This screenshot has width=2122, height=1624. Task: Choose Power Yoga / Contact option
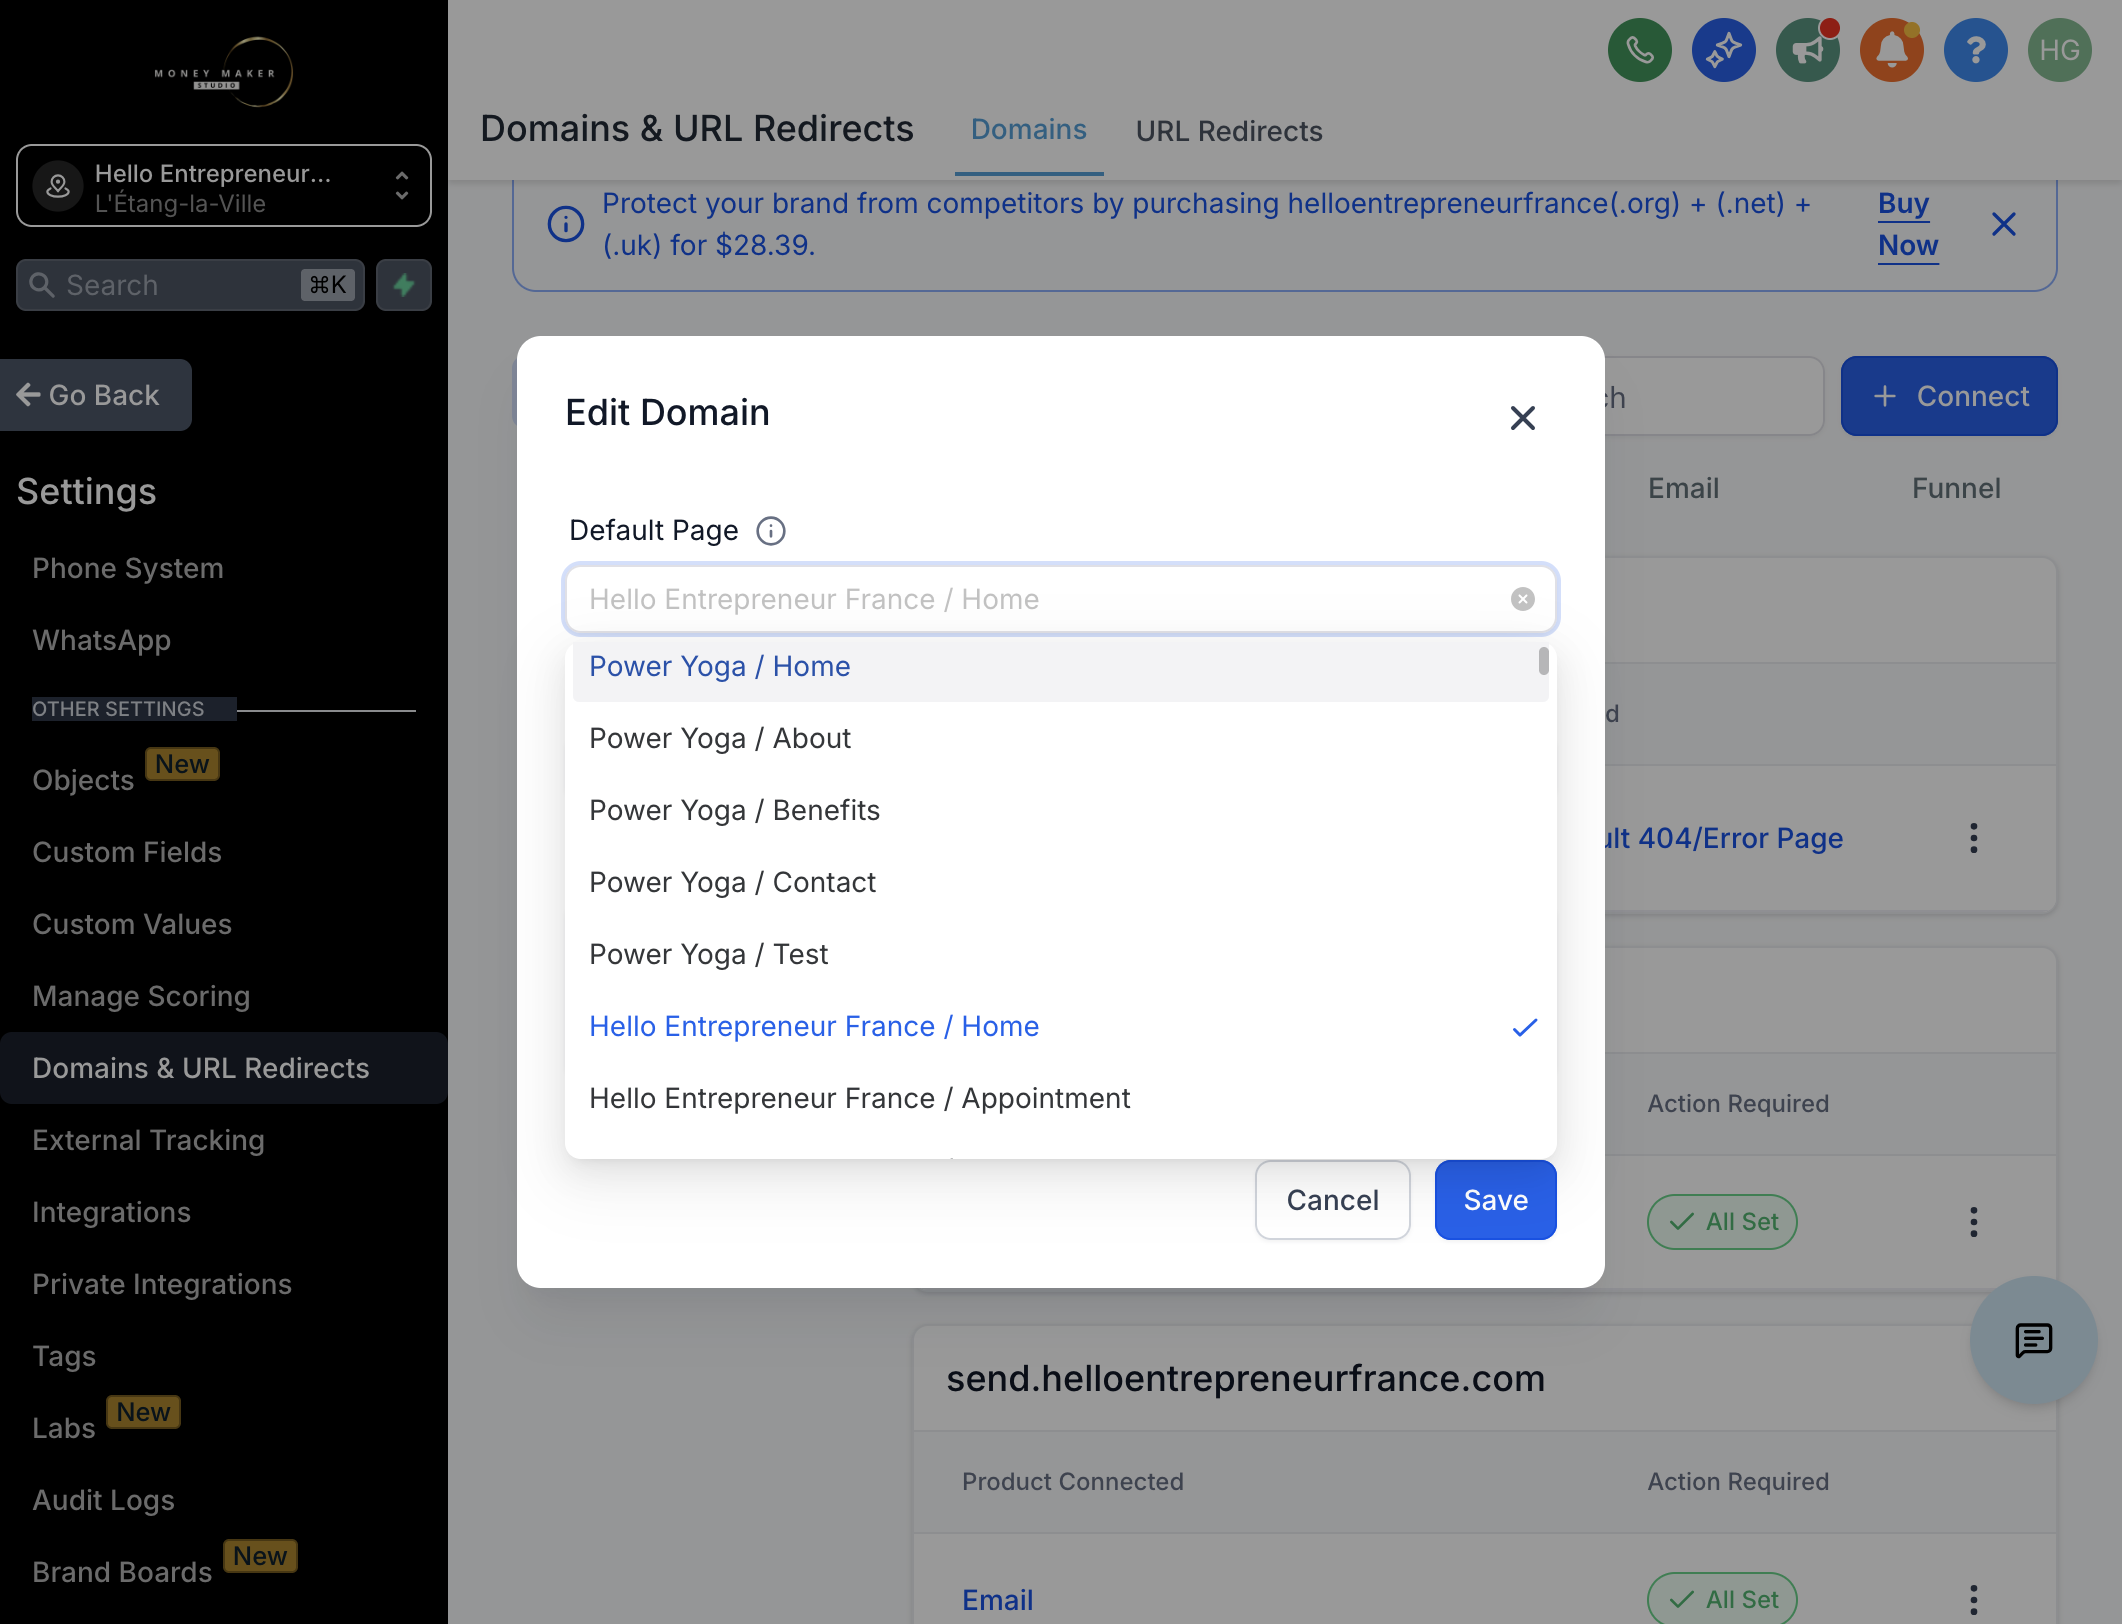[1060, 882]
